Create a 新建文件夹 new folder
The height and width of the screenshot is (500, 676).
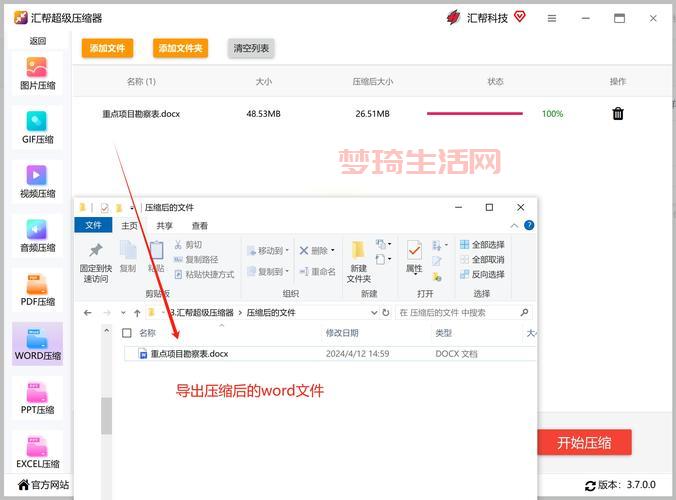(x=358, y=262)
